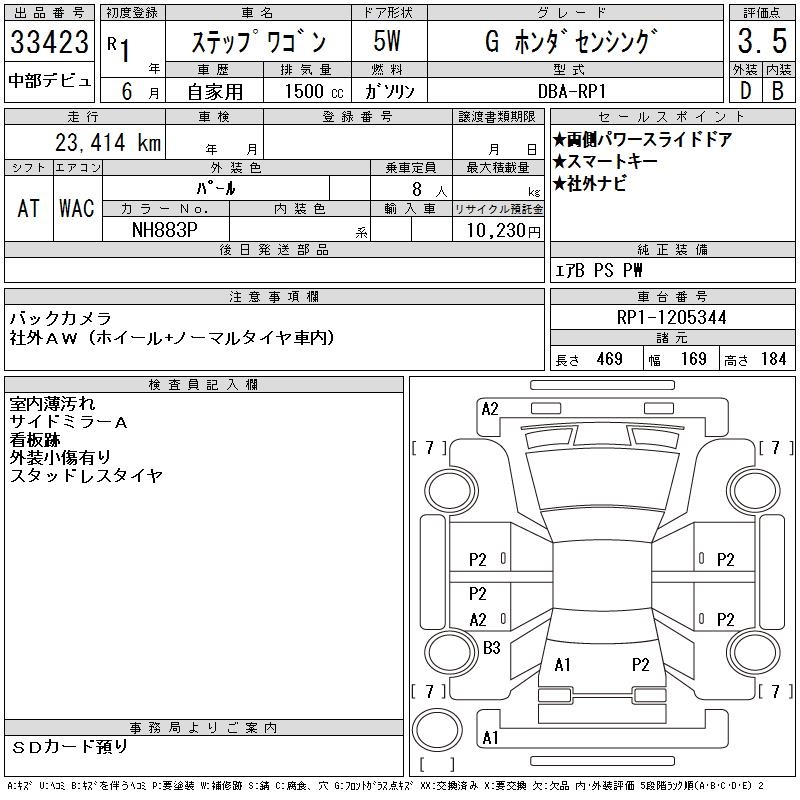Click the grade G ホンダセンシング
This screenshot has width=800, height=800.
(x=571, y=41)
